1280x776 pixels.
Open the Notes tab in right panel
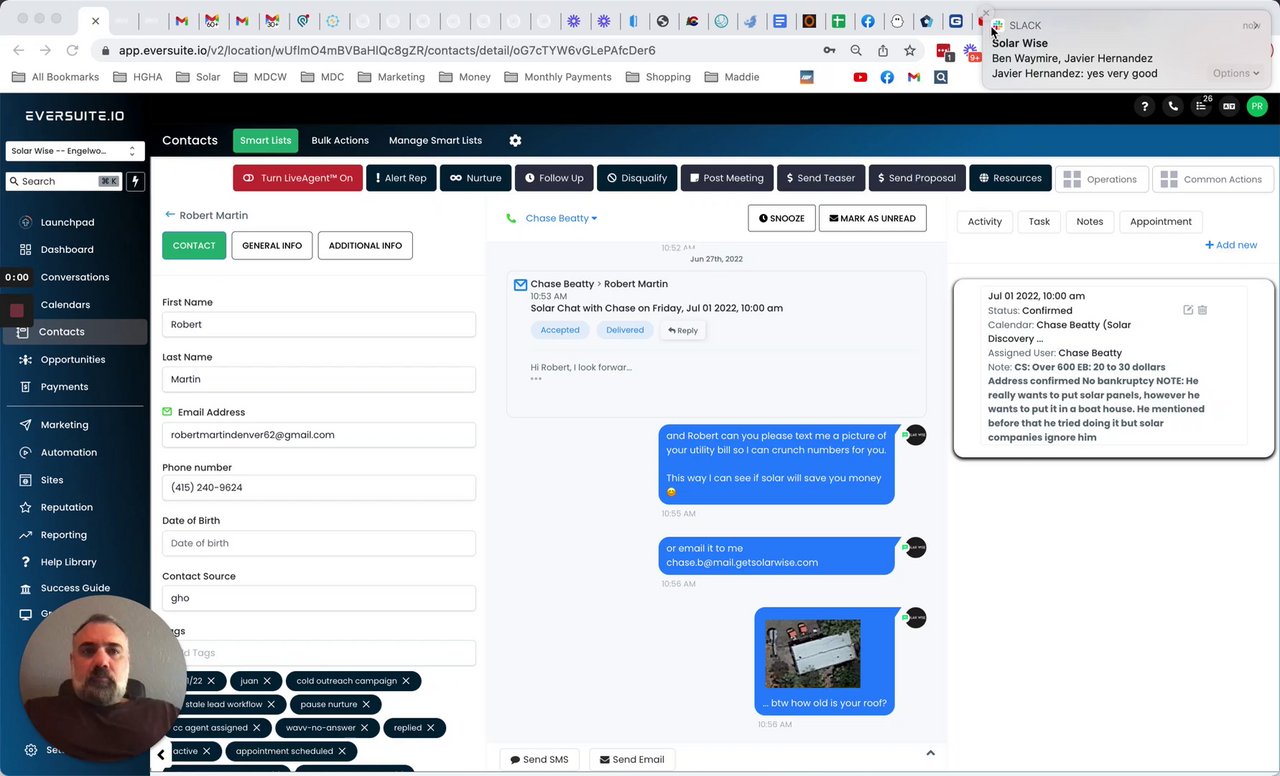(1089, 222)
